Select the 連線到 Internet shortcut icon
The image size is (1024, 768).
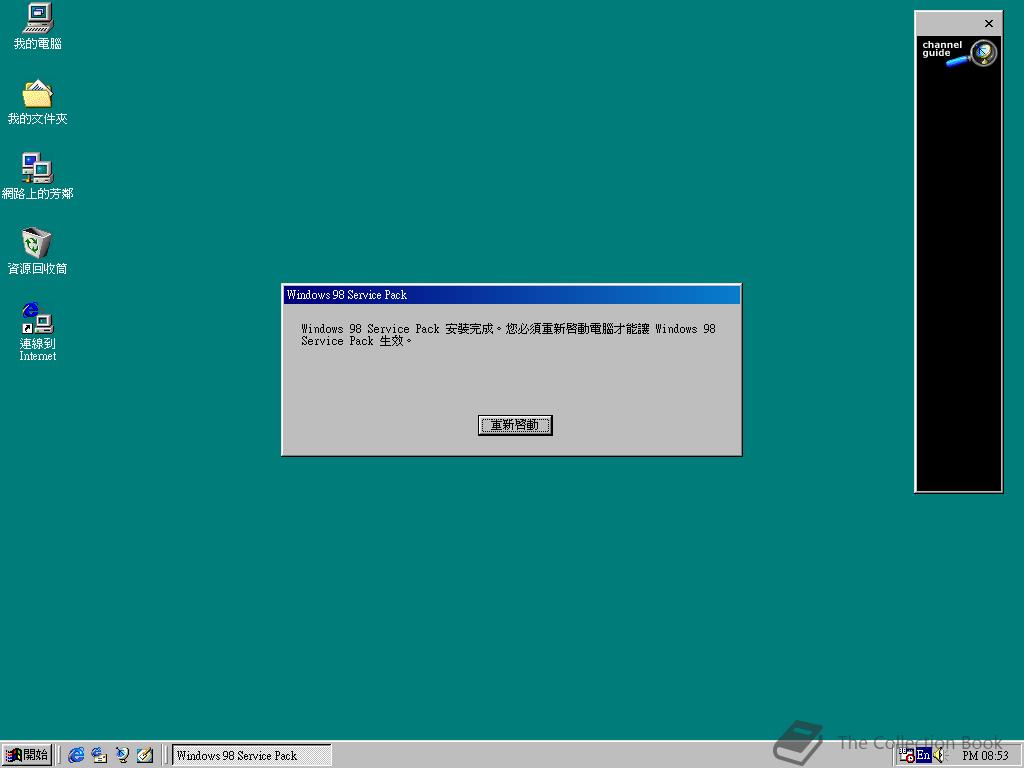click(x=37, y=332)
